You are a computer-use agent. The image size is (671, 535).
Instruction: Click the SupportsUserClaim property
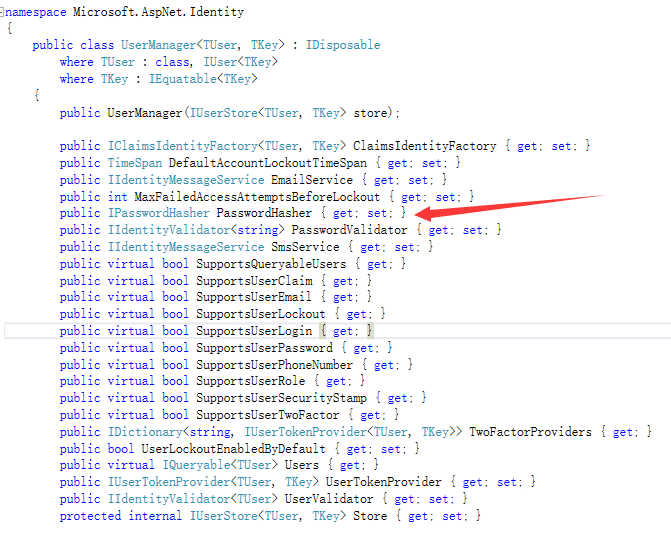click(254, 281)
